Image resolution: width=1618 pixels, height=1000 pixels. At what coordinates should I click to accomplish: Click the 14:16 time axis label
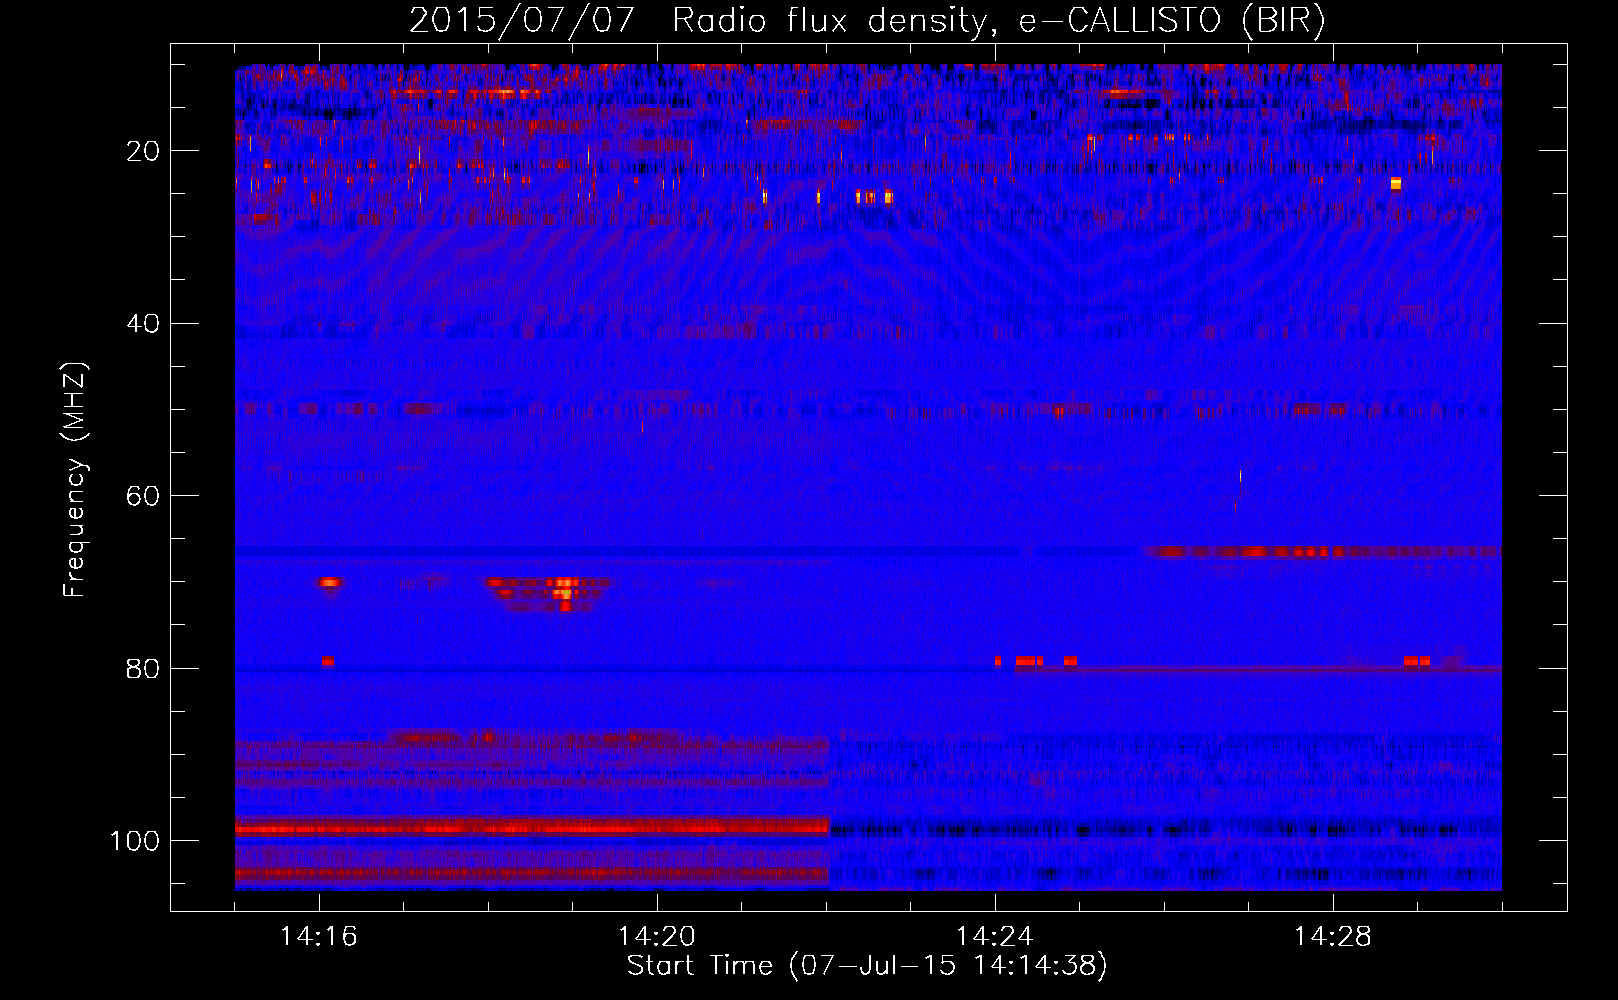pyautogui.click(x=319, y=937)
